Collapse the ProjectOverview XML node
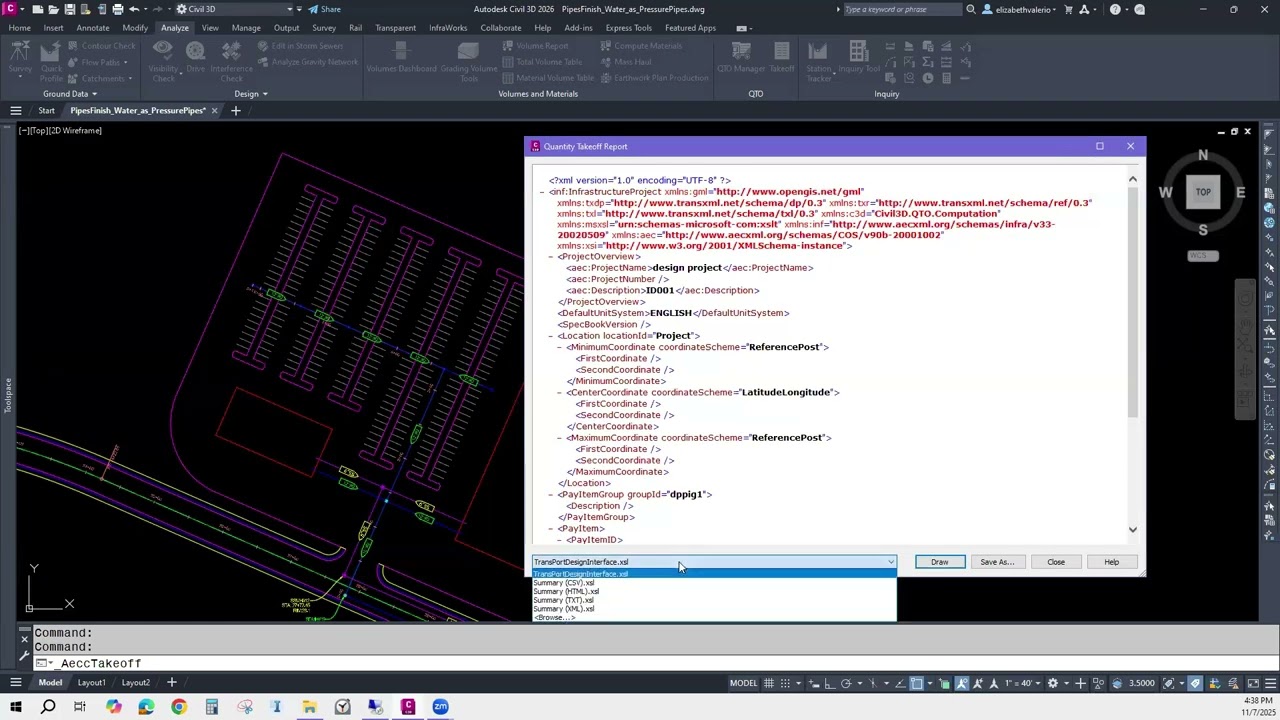 [550, 257]
